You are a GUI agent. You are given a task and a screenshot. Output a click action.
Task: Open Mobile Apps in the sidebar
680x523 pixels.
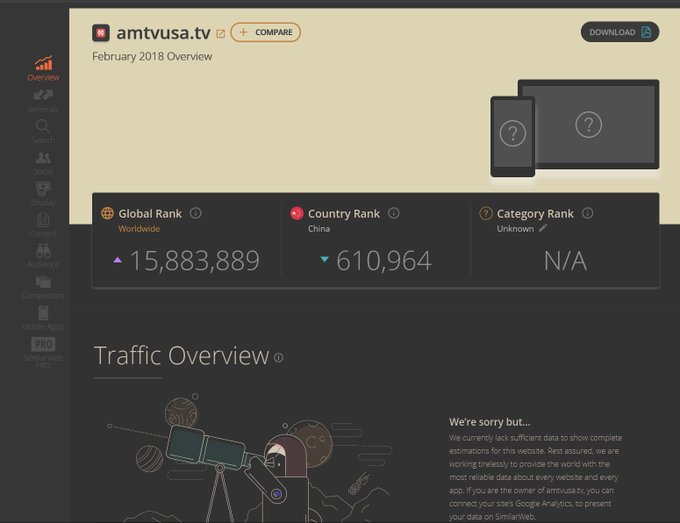click(x=43, y=318)
